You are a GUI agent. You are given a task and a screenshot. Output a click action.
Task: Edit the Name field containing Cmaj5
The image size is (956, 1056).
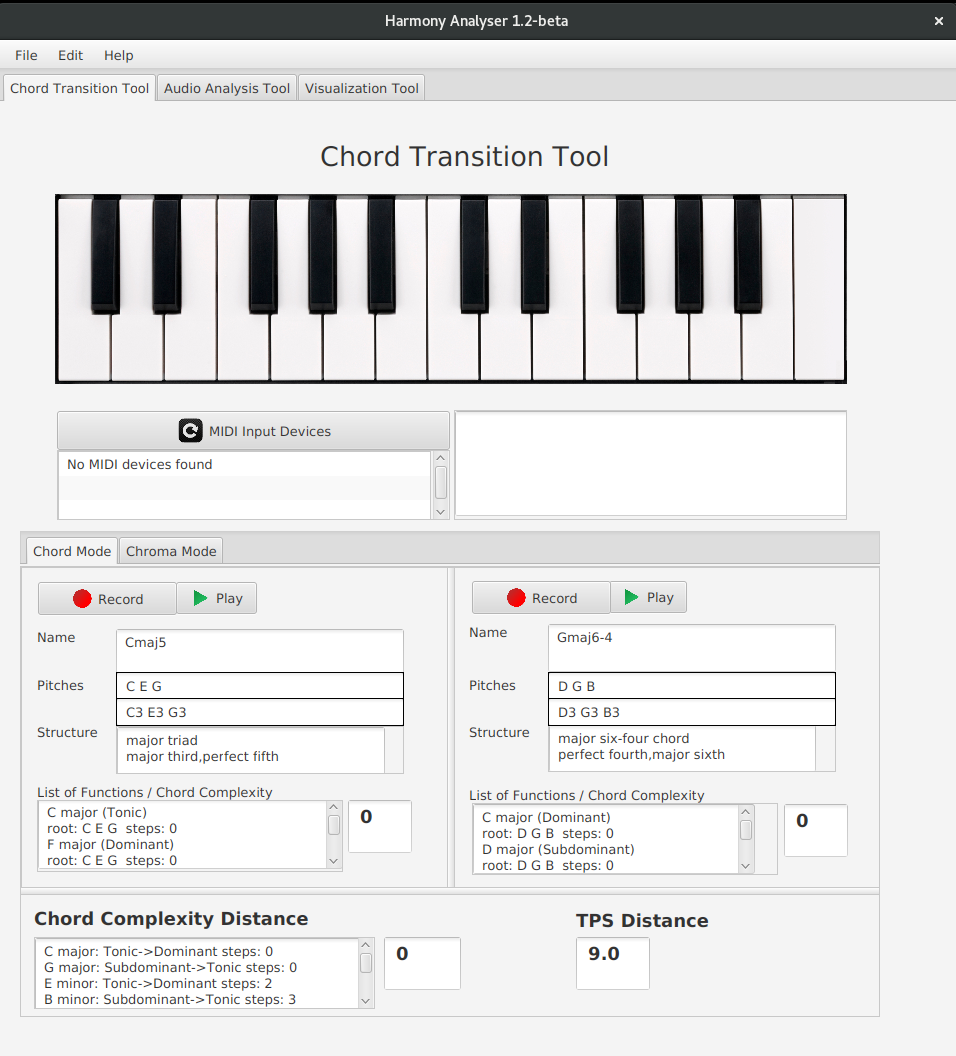click(260, 650)
